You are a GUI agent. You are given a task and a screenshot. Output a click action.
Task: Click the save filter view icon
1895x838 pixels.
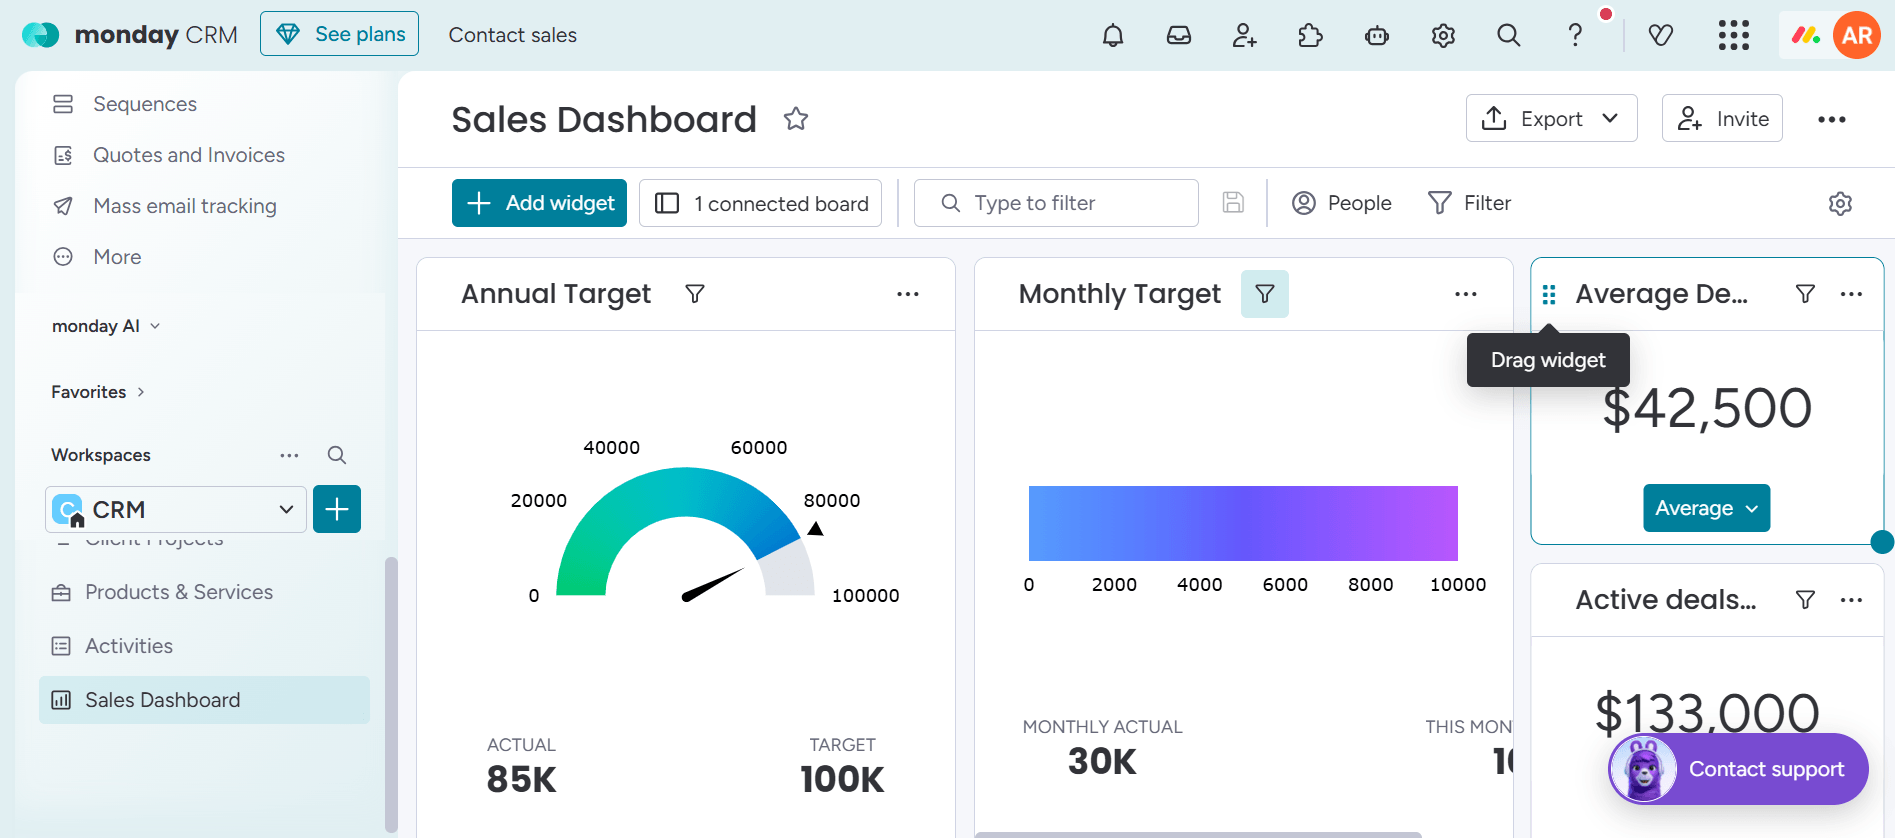coord(1234,203)
